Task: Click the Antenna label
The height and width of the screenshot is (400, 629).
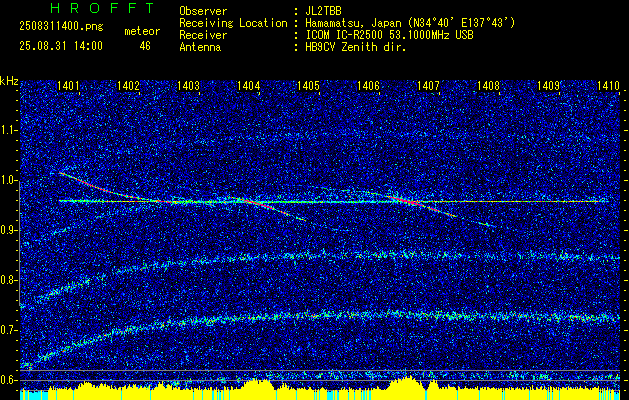Action: point(200,47)
